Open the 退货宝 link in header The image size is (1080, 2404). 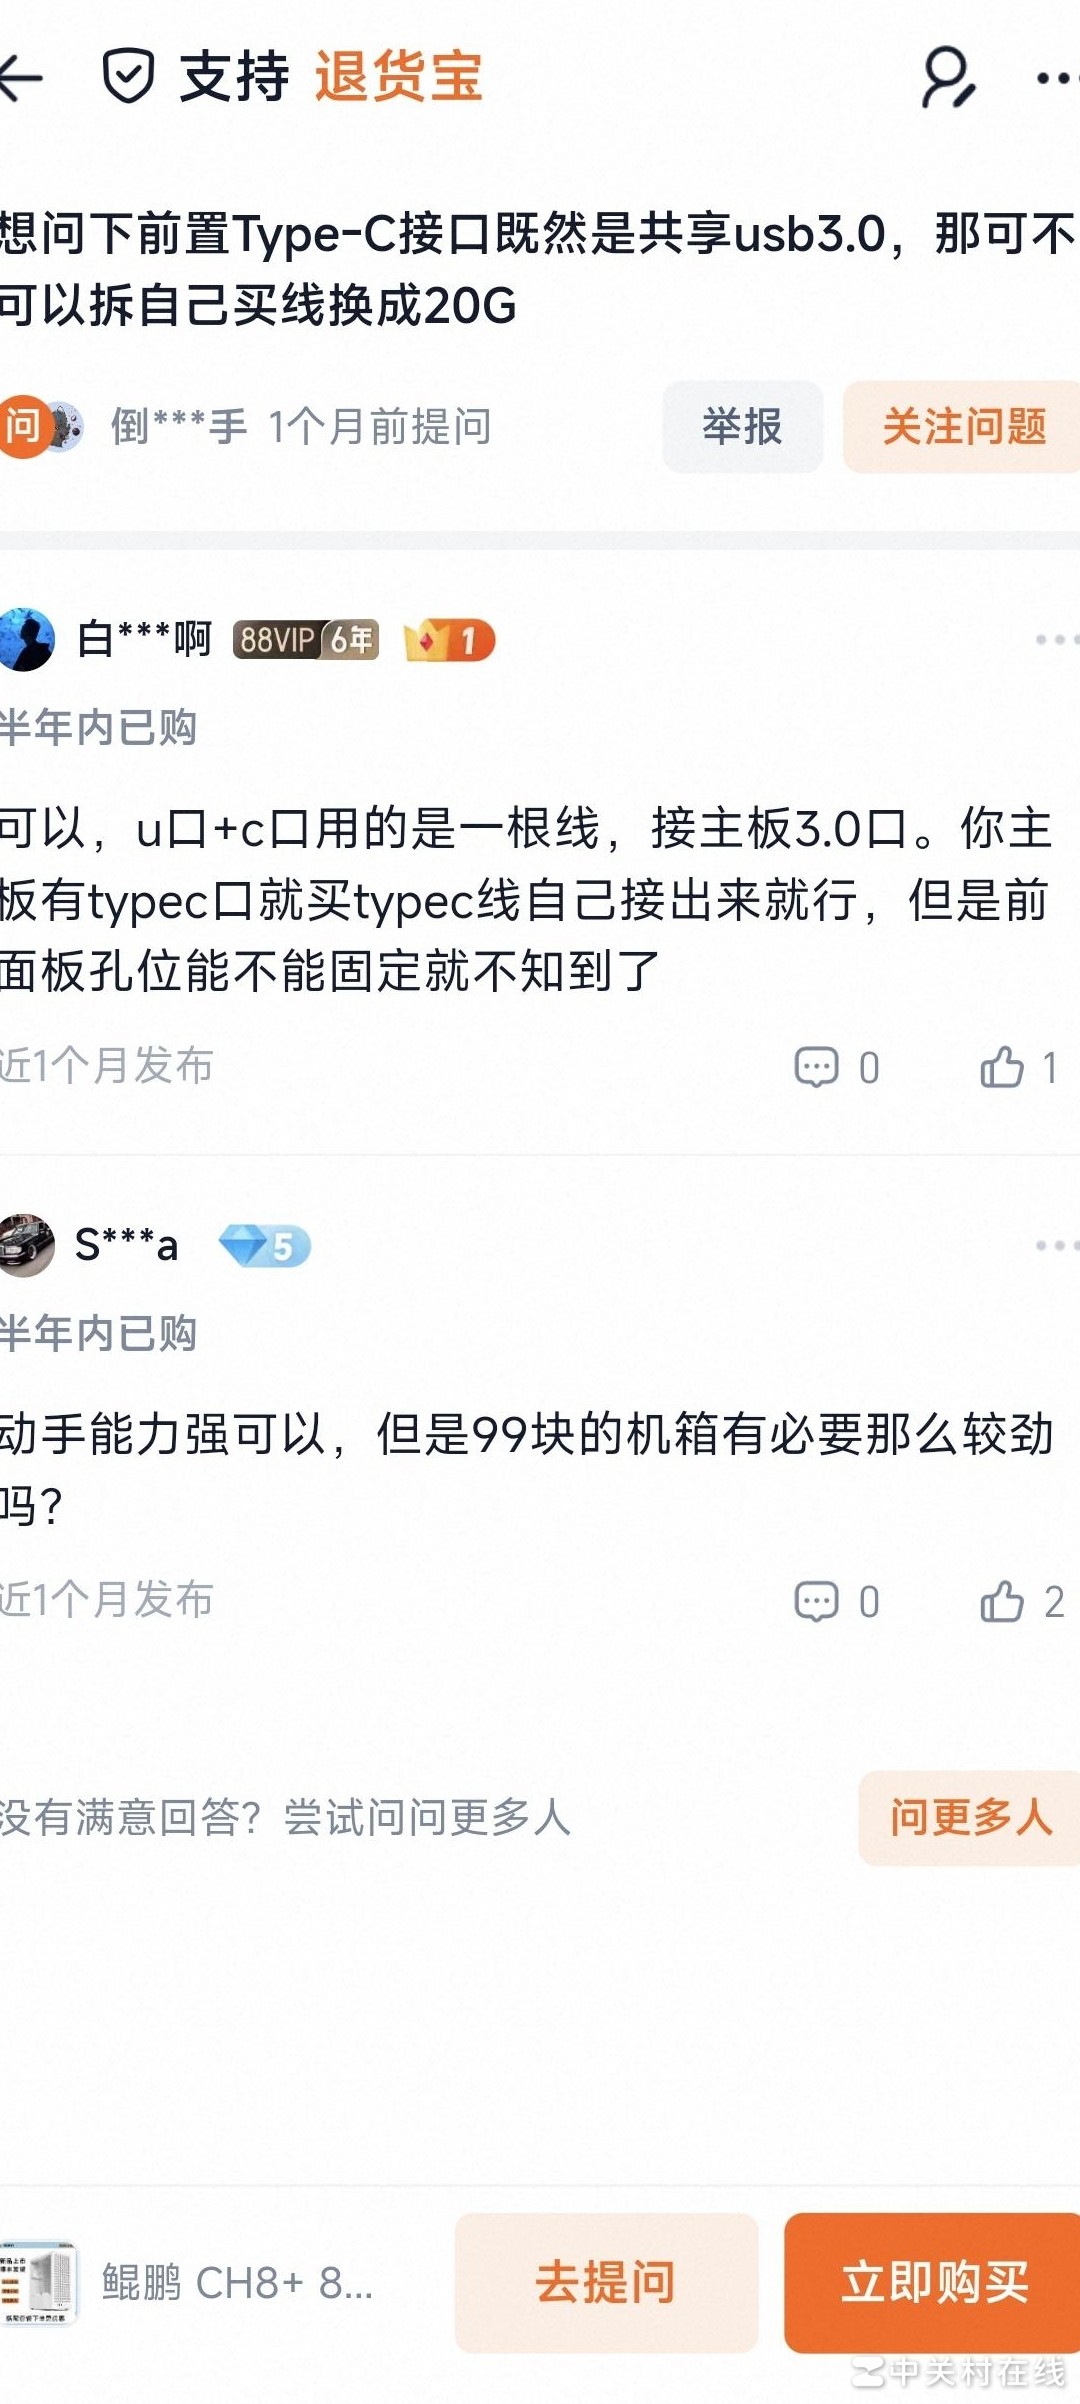[x=399, y=78]
